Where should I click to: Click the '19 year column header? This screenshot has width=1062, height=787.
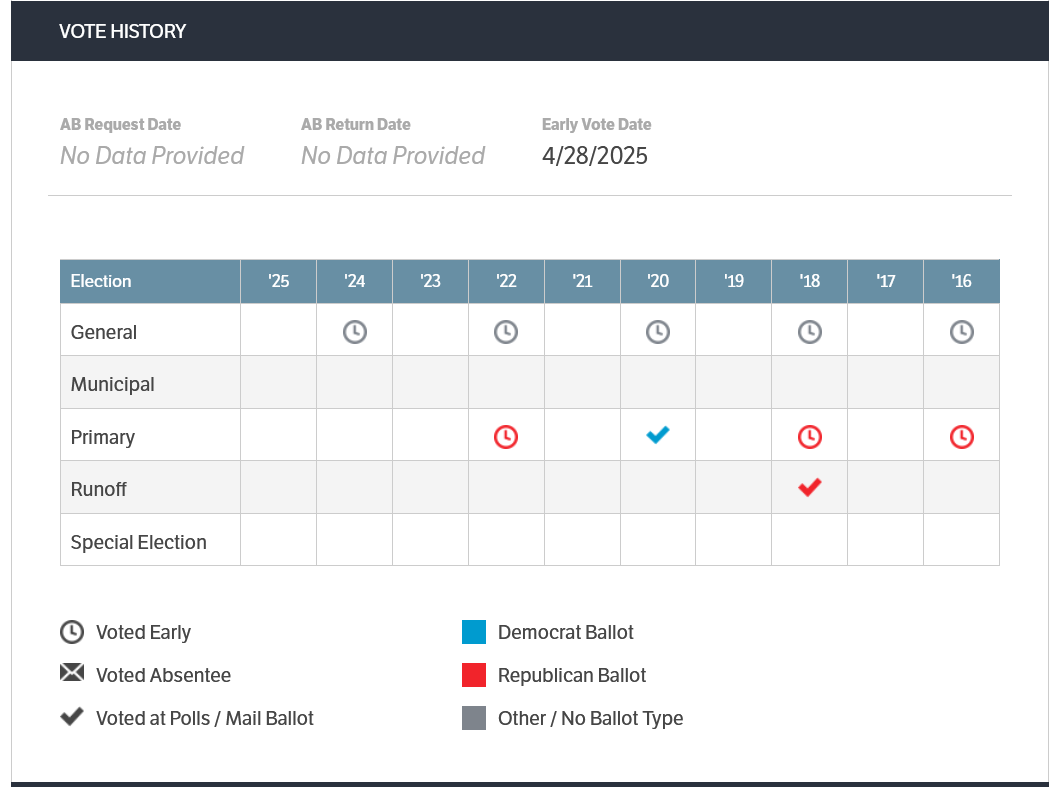(x=734, y=281)
